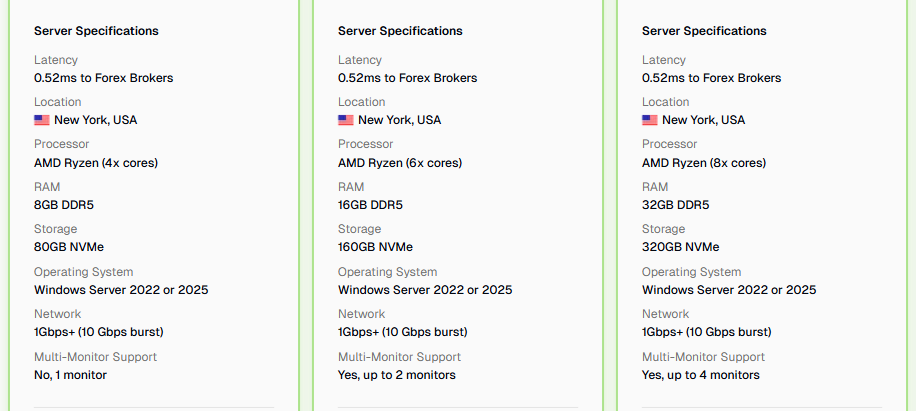Click 'Yes, up to 4 monitors' text

coord(701,375)
